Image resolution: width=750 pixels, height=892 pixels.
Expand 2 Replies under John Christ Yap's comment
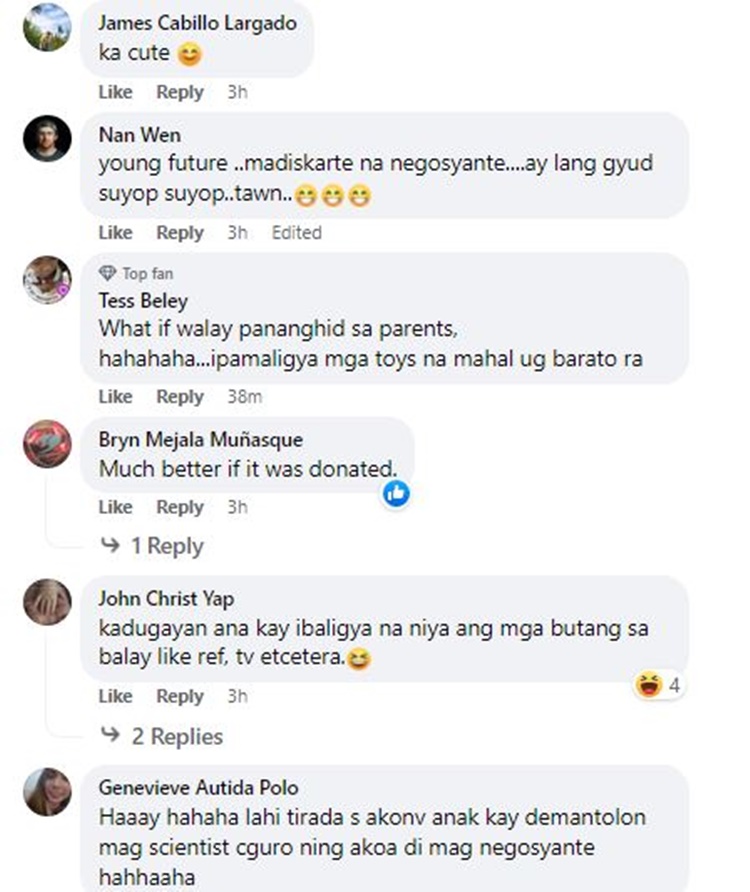point(177,736)
